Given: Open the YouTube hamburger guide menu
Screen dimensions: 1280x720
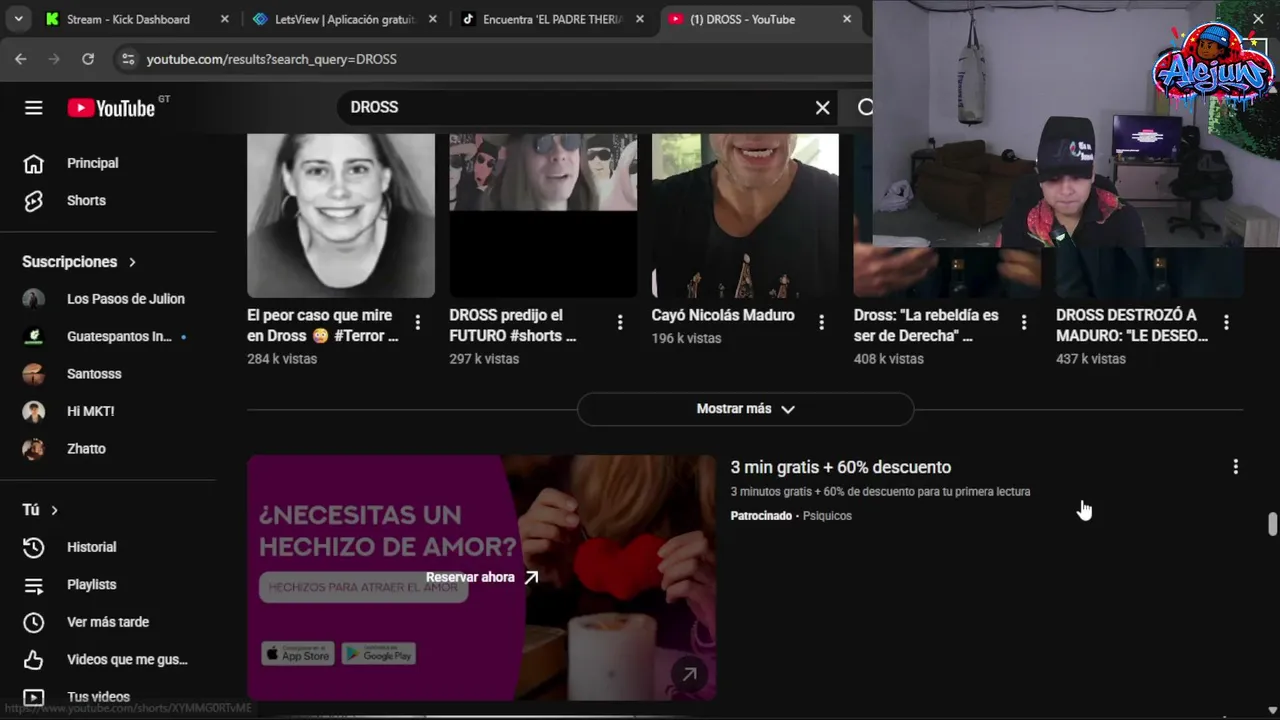Looking at the screenshot, I should 34,108.
